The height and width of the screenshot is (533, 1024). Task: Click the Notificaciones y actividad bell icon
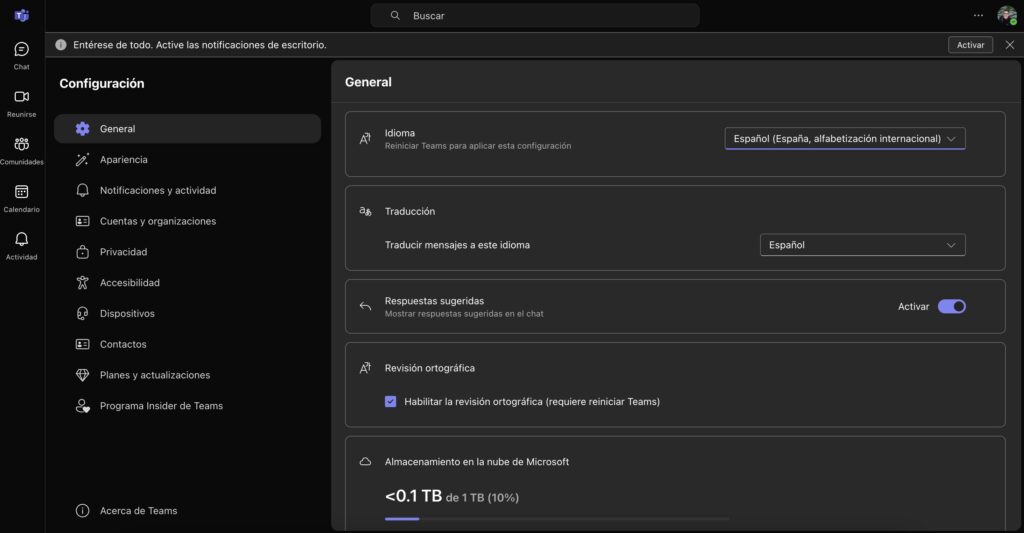point(82,190)
